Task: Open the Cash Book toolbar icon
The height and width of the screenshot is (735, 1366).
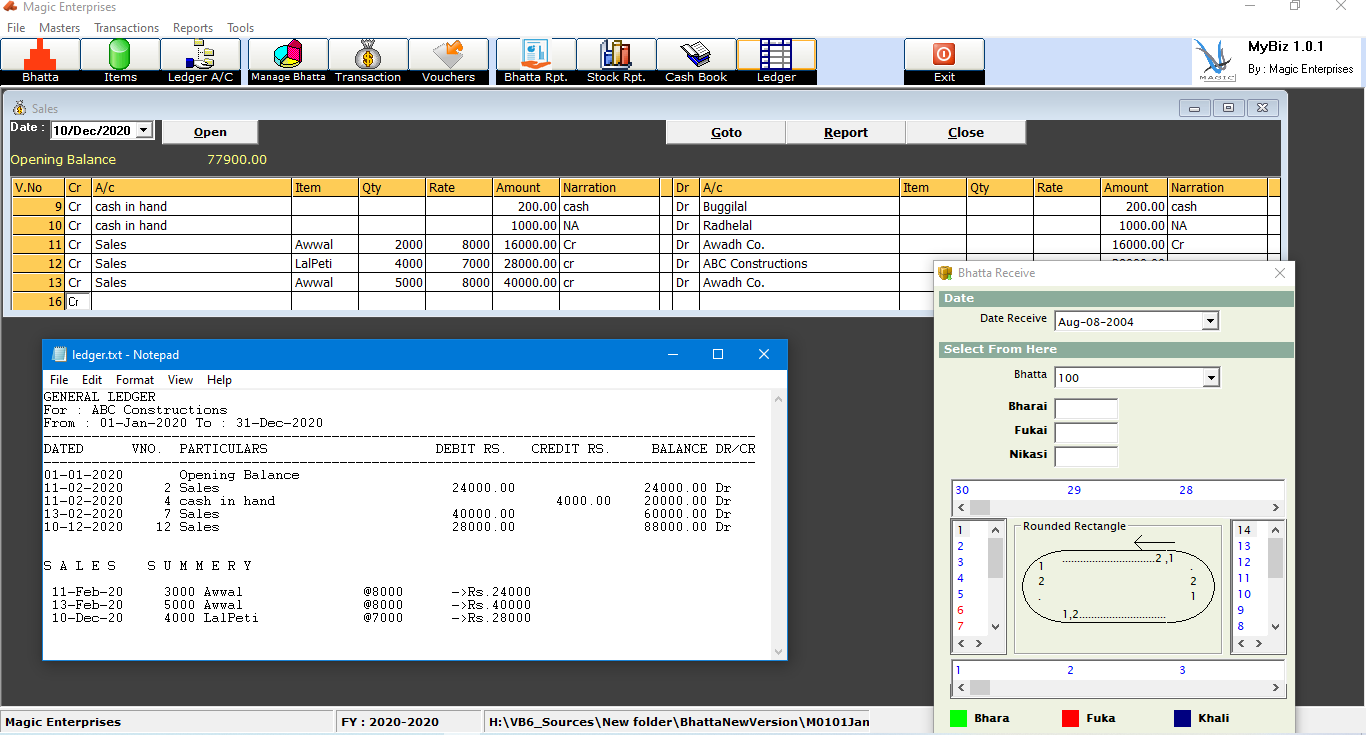Action: [x=696, y=61]
